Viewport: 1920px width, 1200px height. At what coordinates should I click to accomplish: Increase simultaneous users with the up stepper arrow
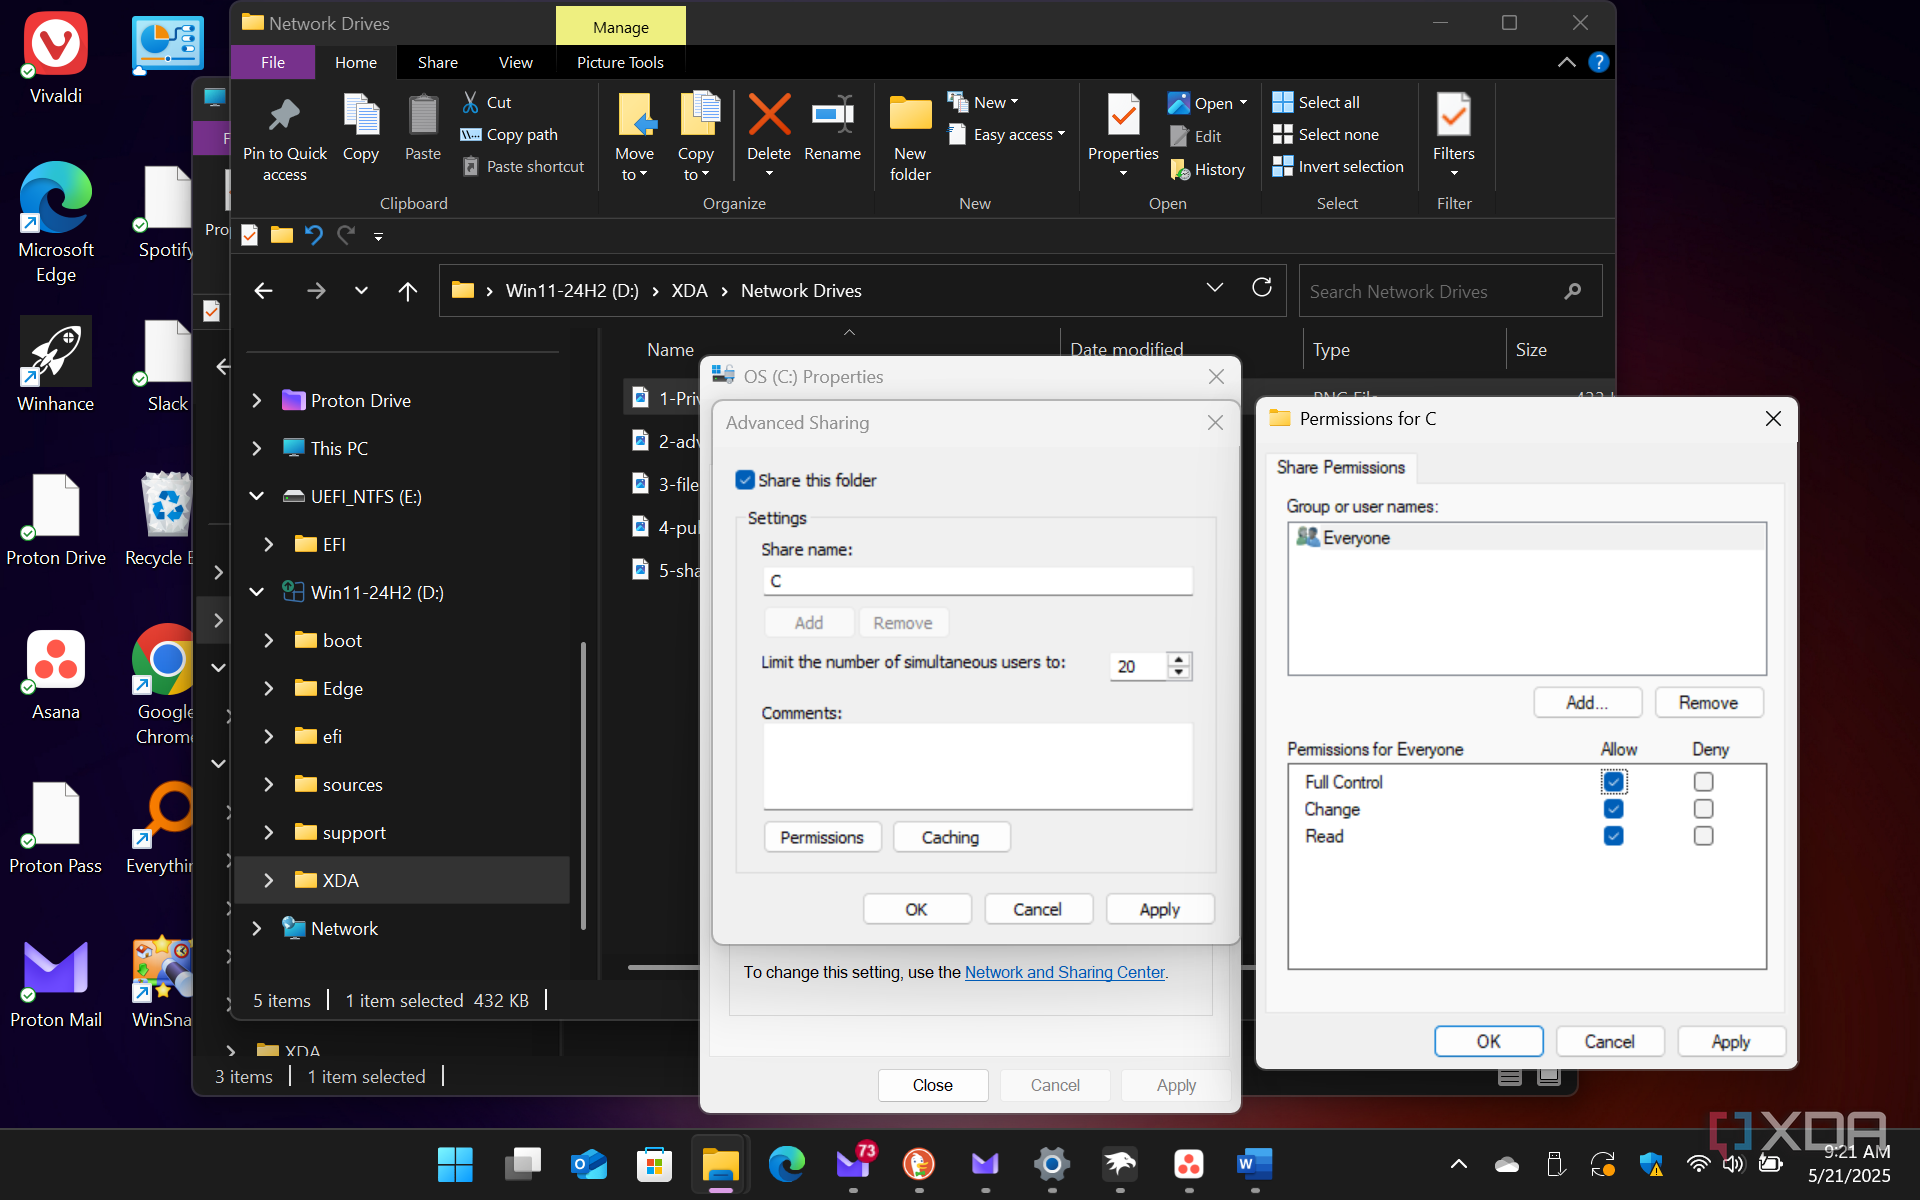tap(1179, 659)
